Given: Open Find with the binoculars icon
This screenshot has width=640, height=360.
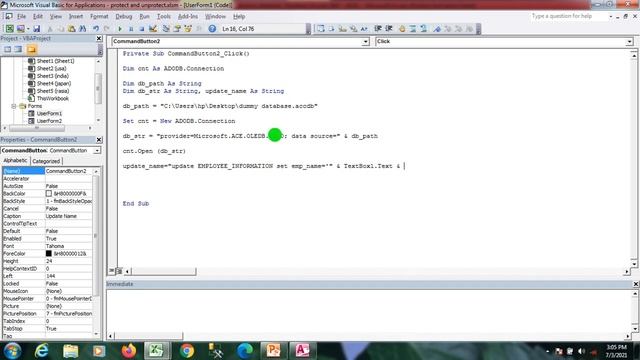Looking at the screenshot, I should (83, 29).
